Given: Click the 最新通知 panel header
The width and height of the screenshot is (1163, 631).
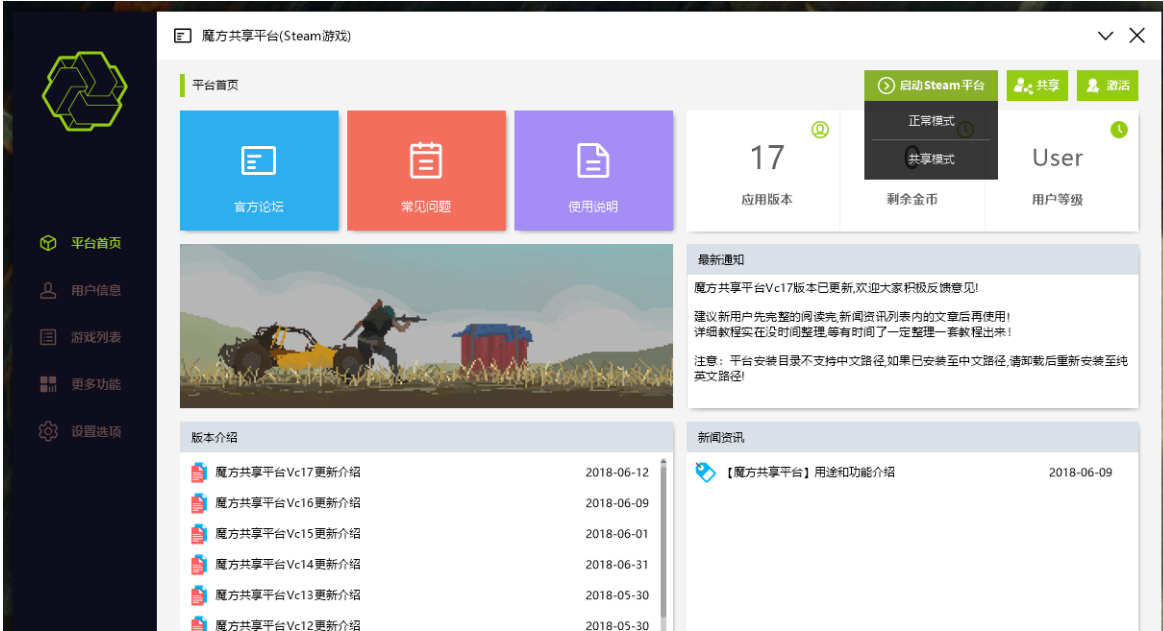Looking at the screenshot, I should (x=912, y=260).
